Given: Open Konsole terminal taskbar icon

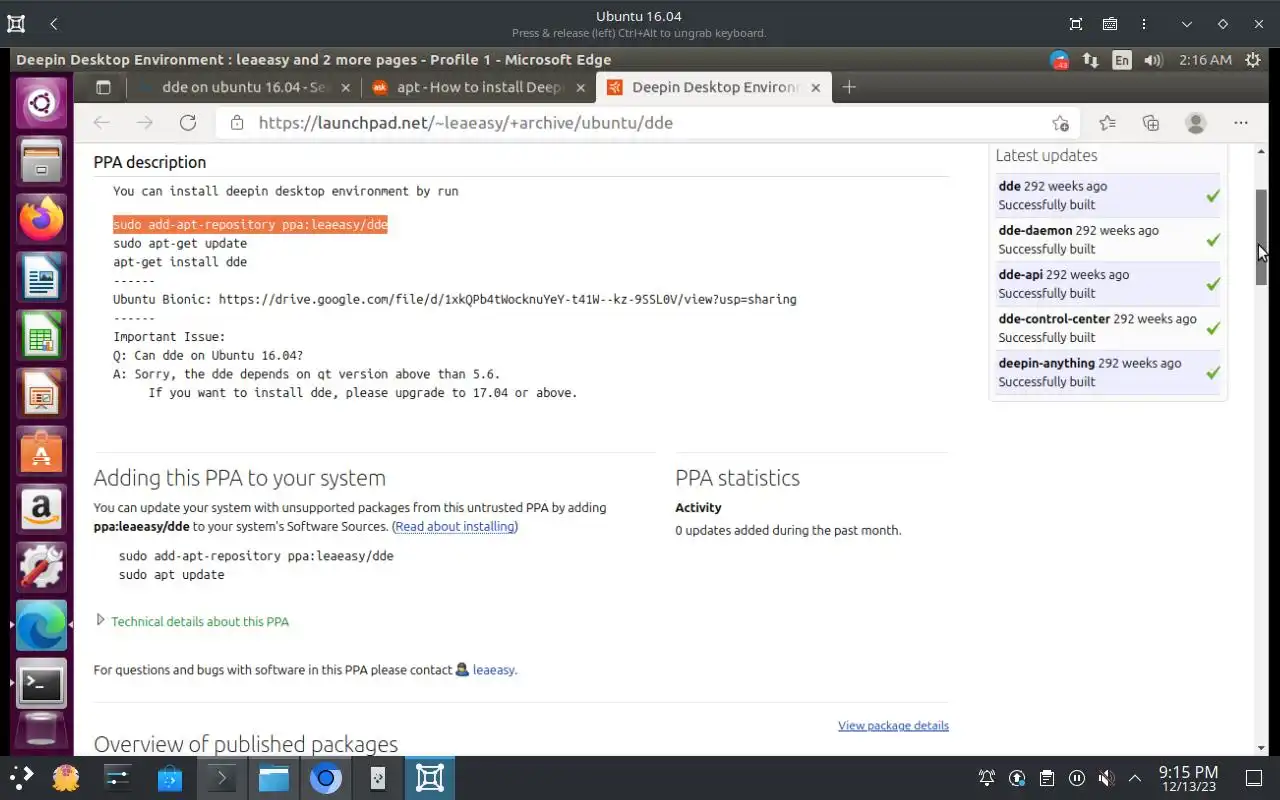Looking at the screenshot, I should (221, 778).
